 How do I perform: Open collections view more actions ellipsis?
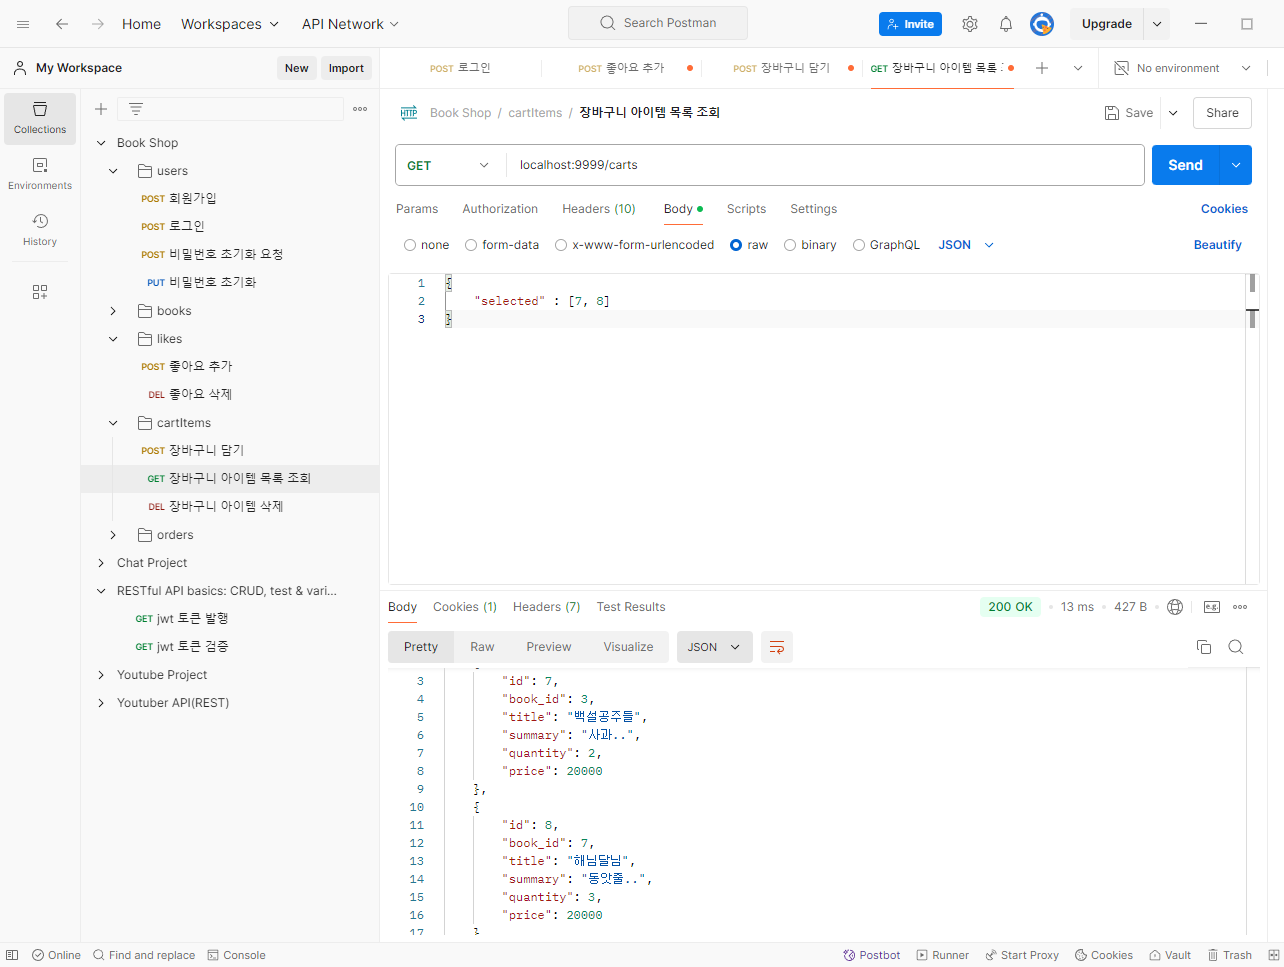click(x=360, y=109)
